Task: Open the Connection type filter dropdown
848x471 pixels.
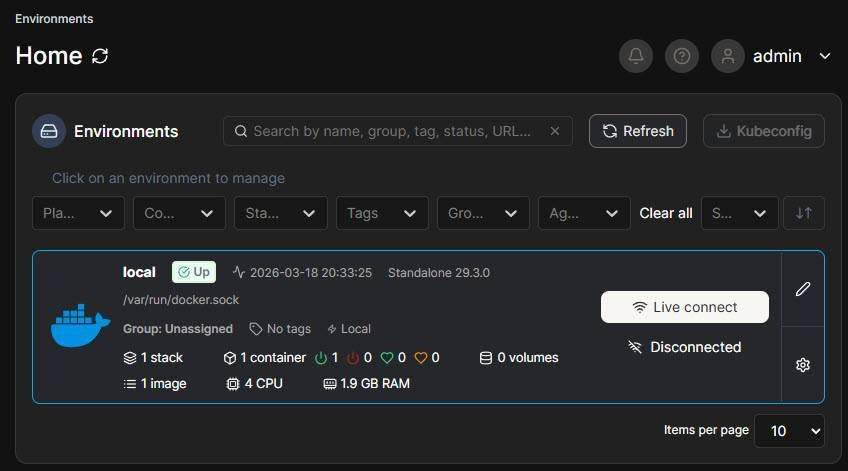Action: 180,213
